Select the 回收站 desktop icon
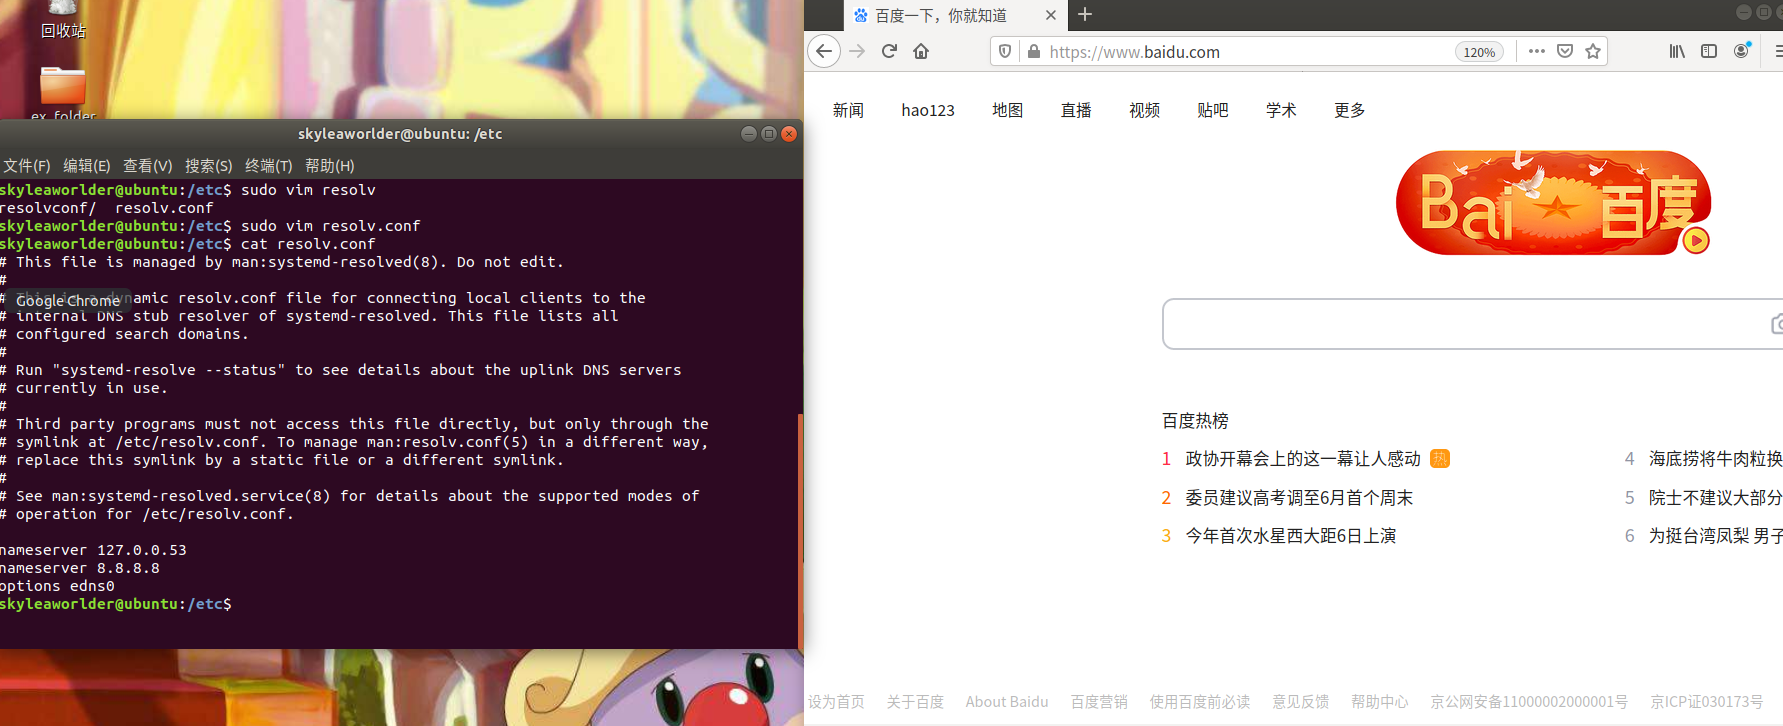This screenshot has height=726, width=1783. tap(63, 20)
